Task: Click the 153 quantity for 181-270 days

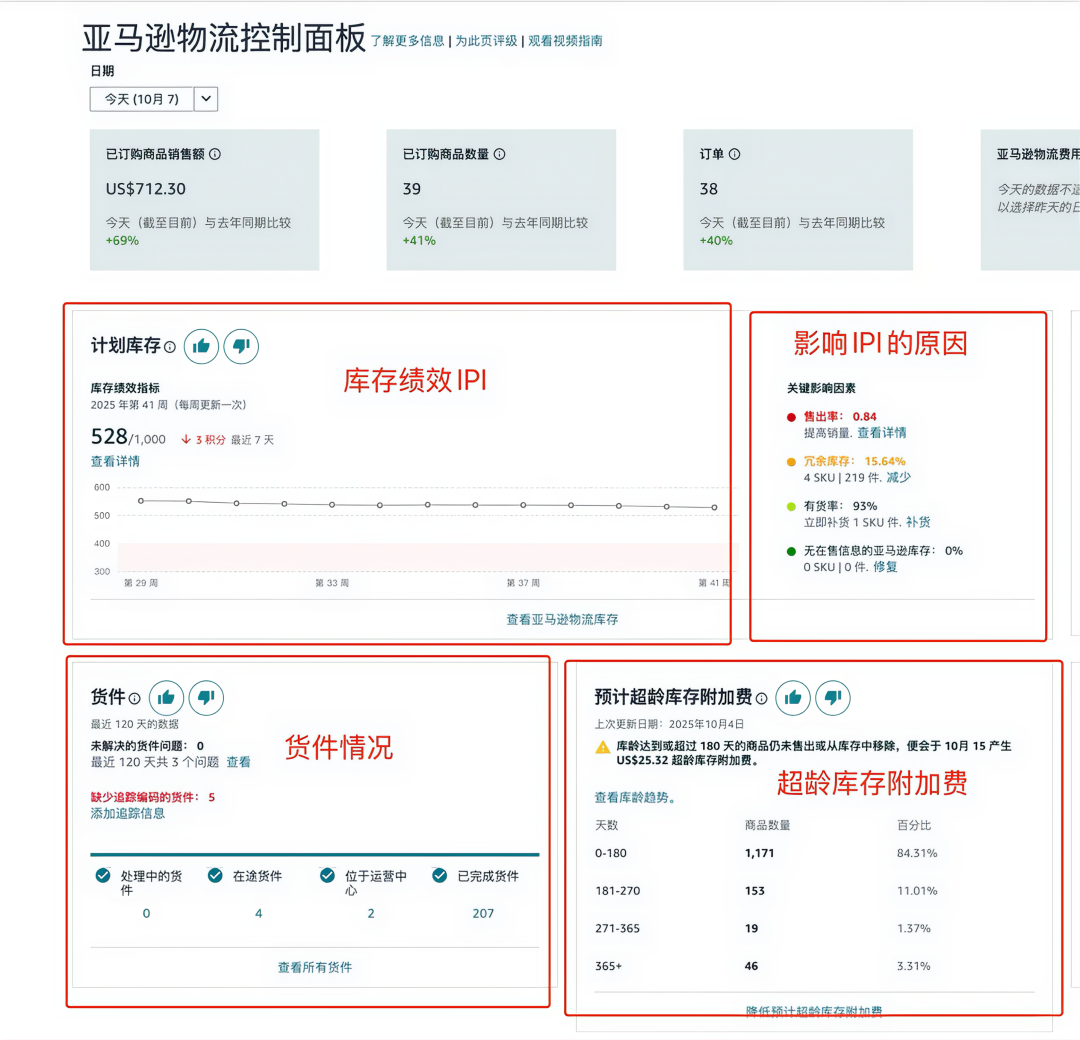Action: pyautogui.click(x=754, y=891)
